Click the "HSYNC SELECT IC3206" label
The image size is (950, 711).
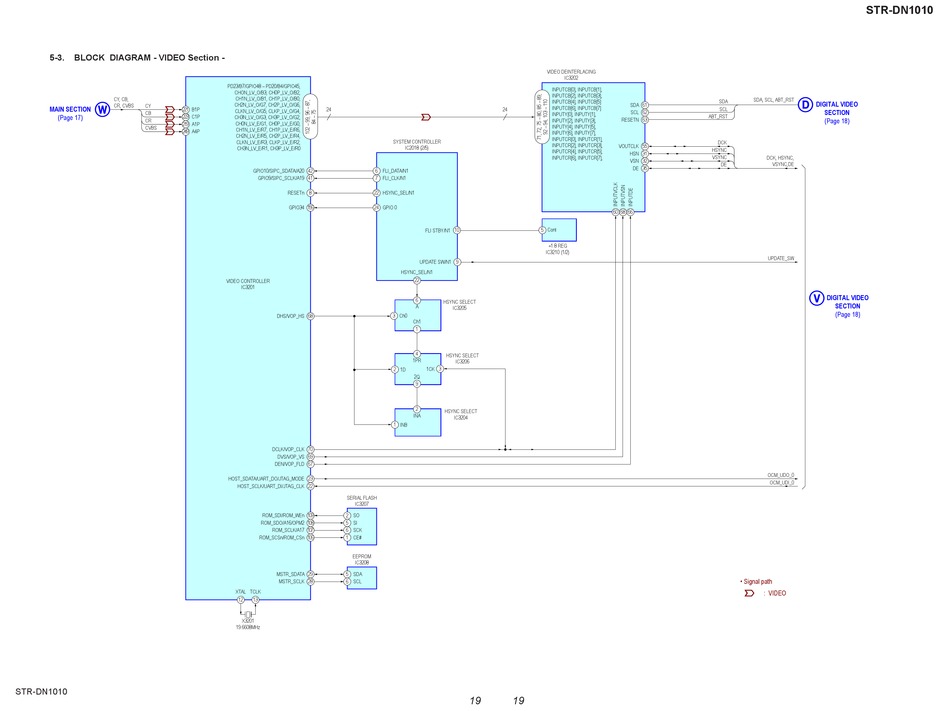point(462,359)
